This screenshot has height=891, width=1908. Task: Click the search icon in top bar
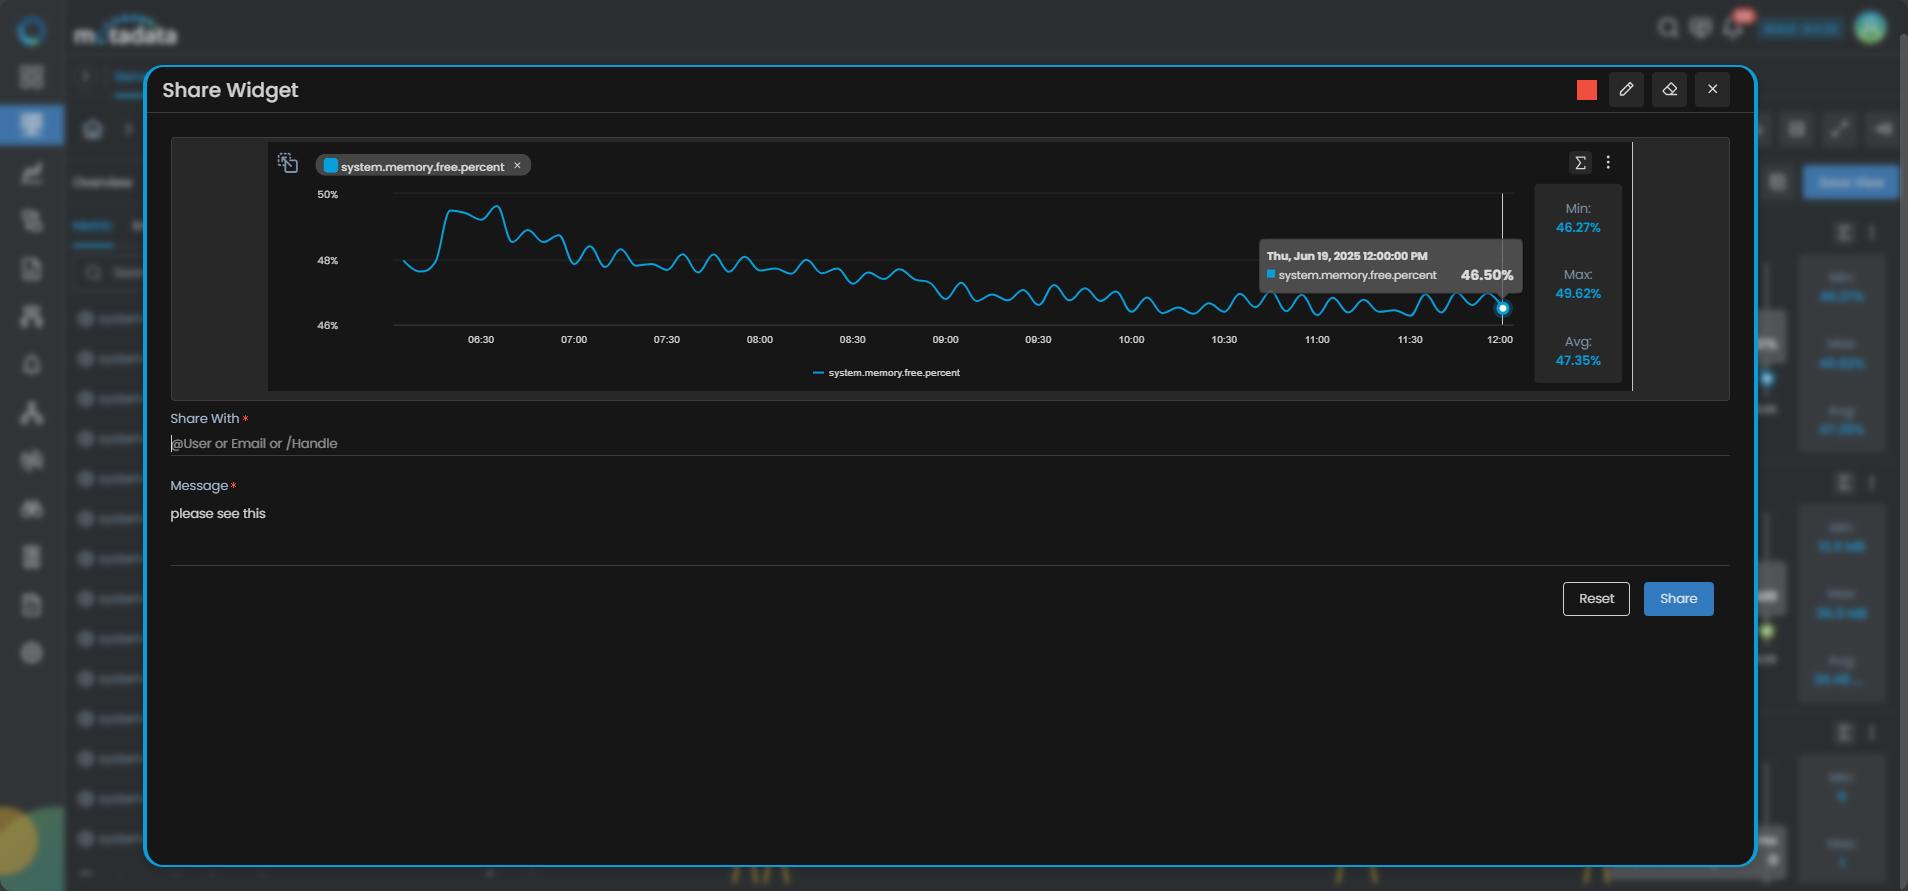[1668, 28]
